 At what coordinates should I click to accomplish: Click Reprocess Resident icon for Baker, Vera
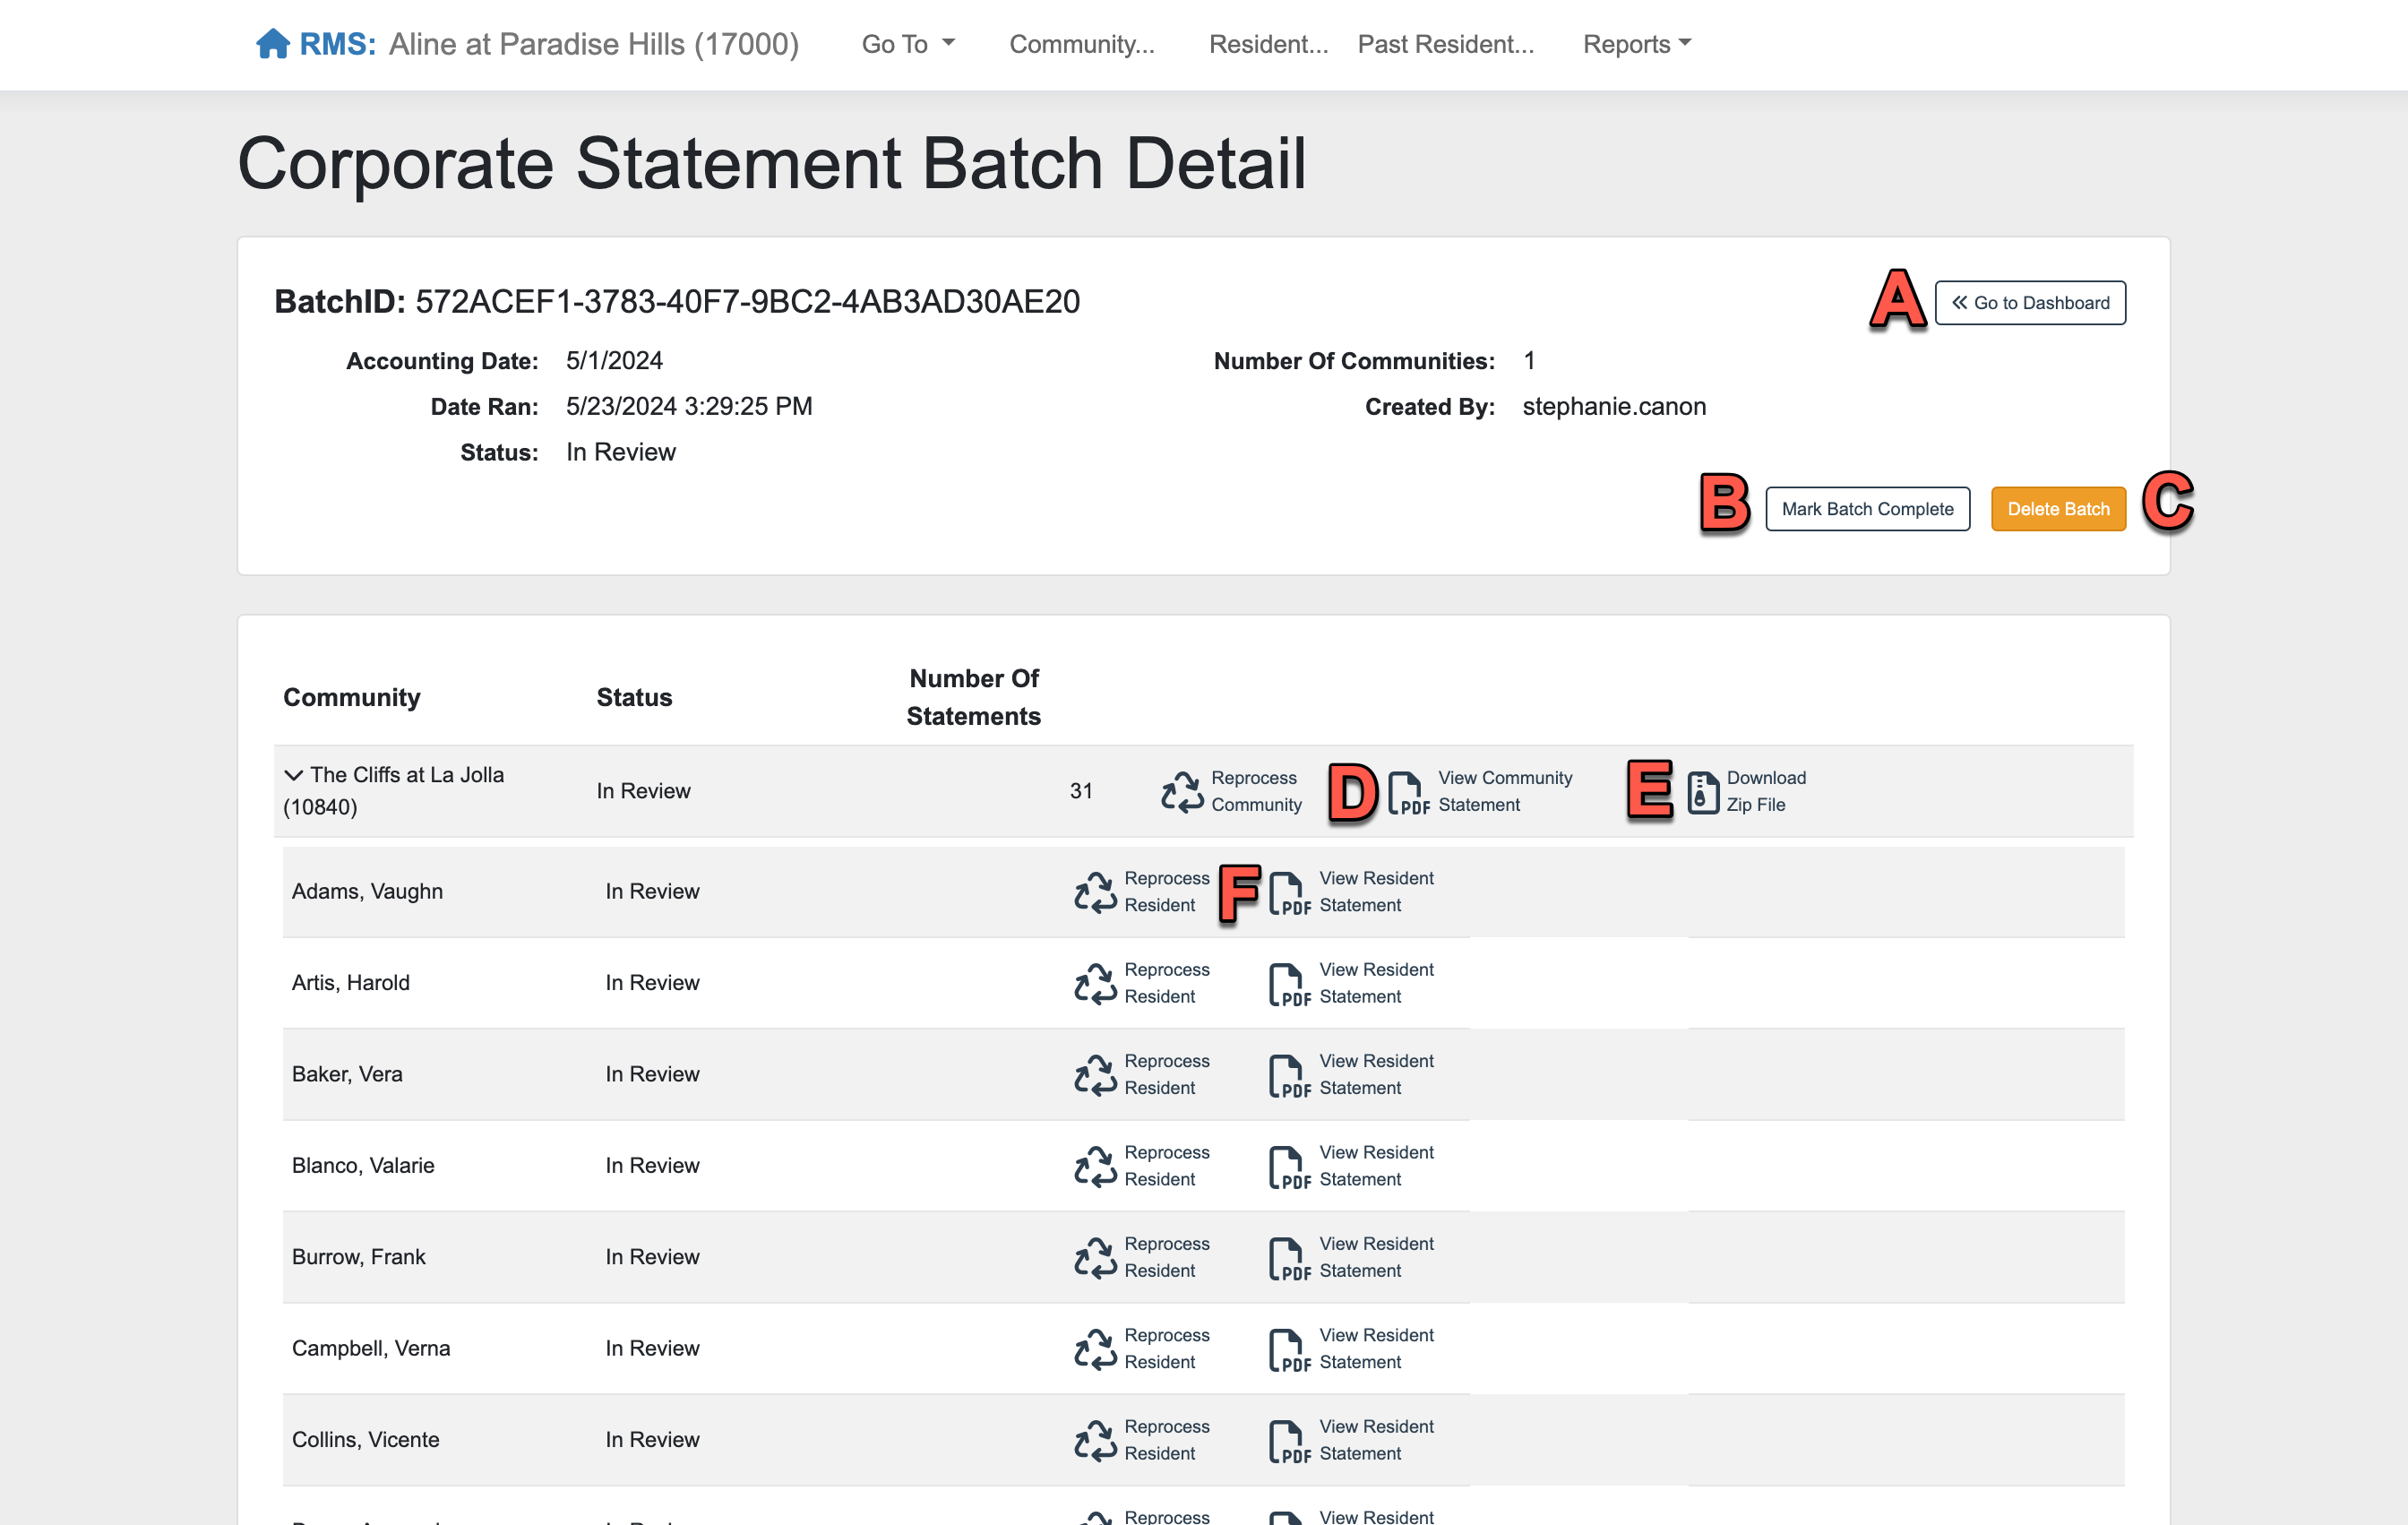(x=1095, y=1075)
